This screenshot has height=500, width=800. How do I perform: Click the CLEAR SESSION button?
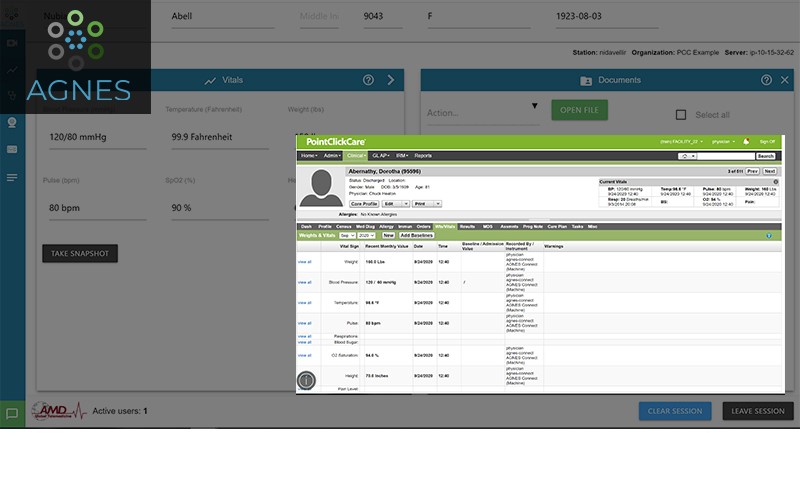(675, 411)
